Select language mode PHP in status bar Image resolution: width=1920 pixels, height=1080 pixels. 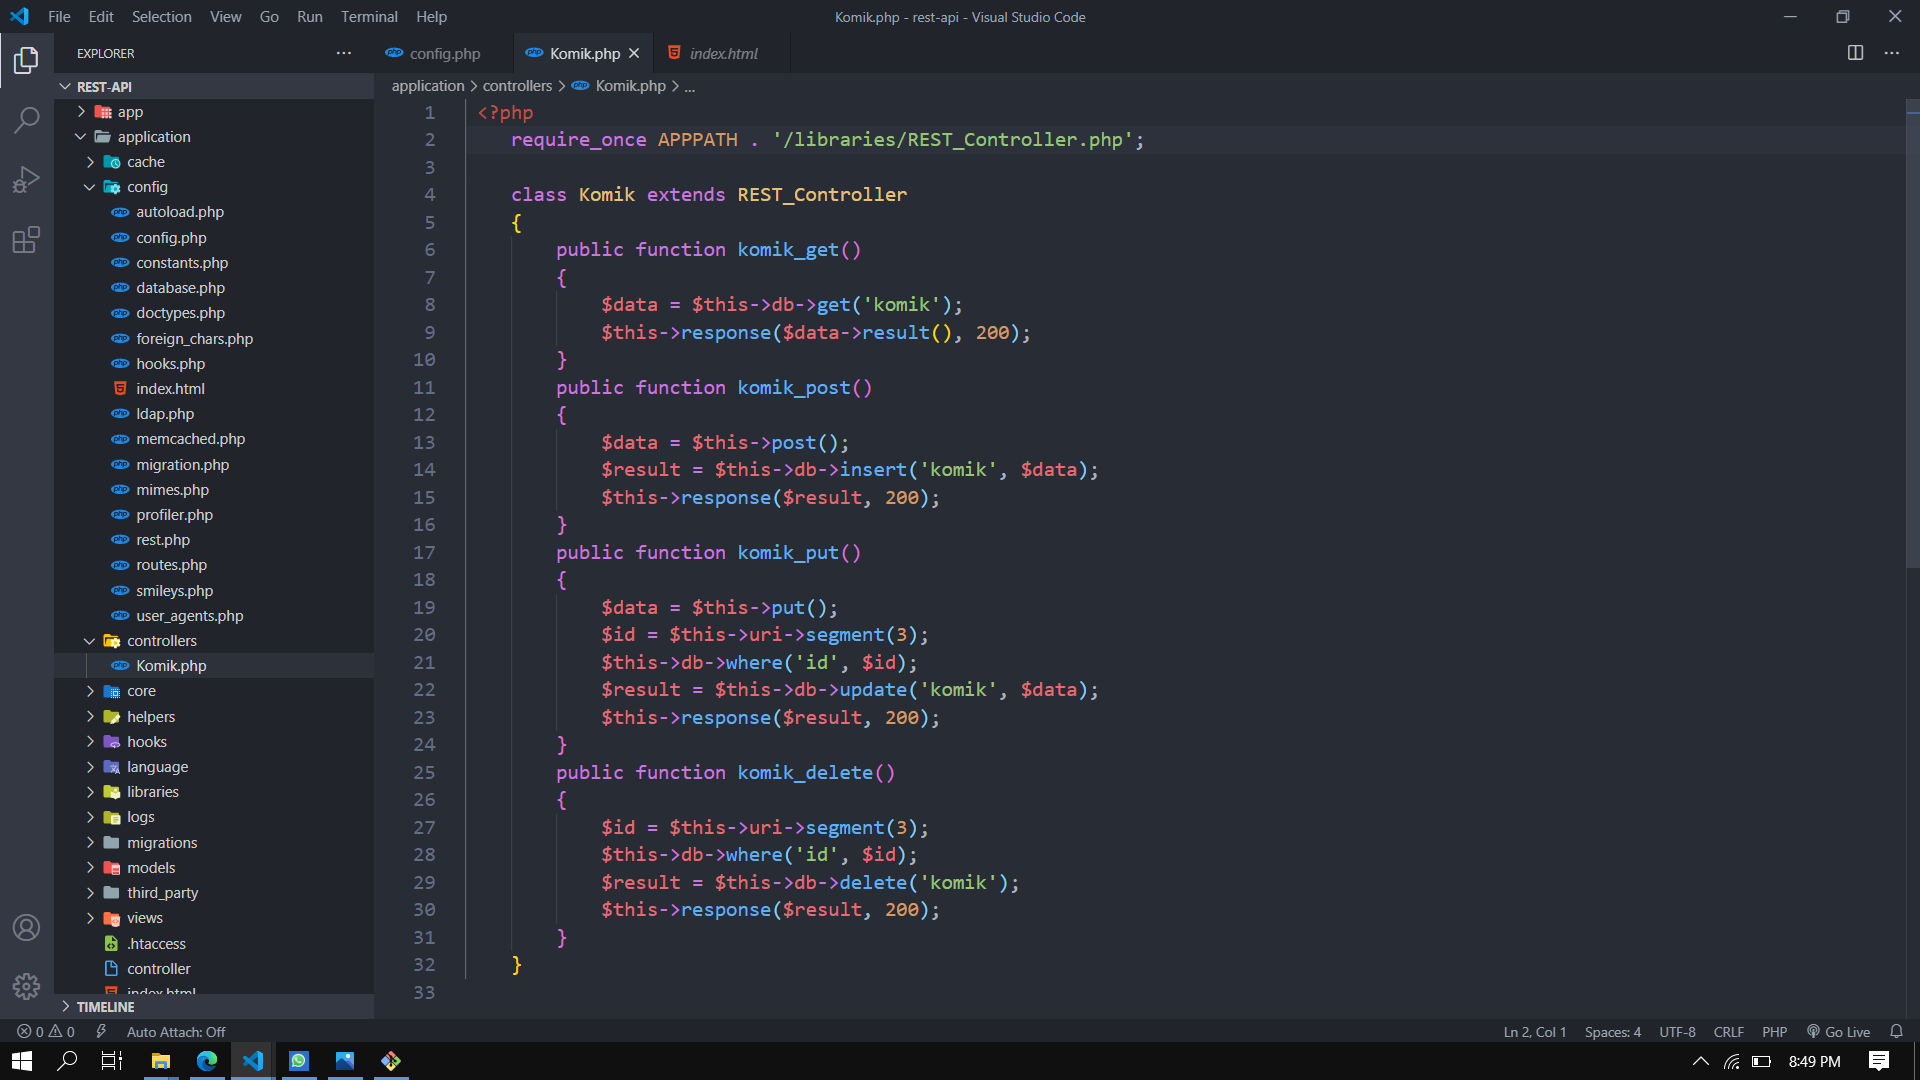pyautogui.click(x=1774, y=1032)
